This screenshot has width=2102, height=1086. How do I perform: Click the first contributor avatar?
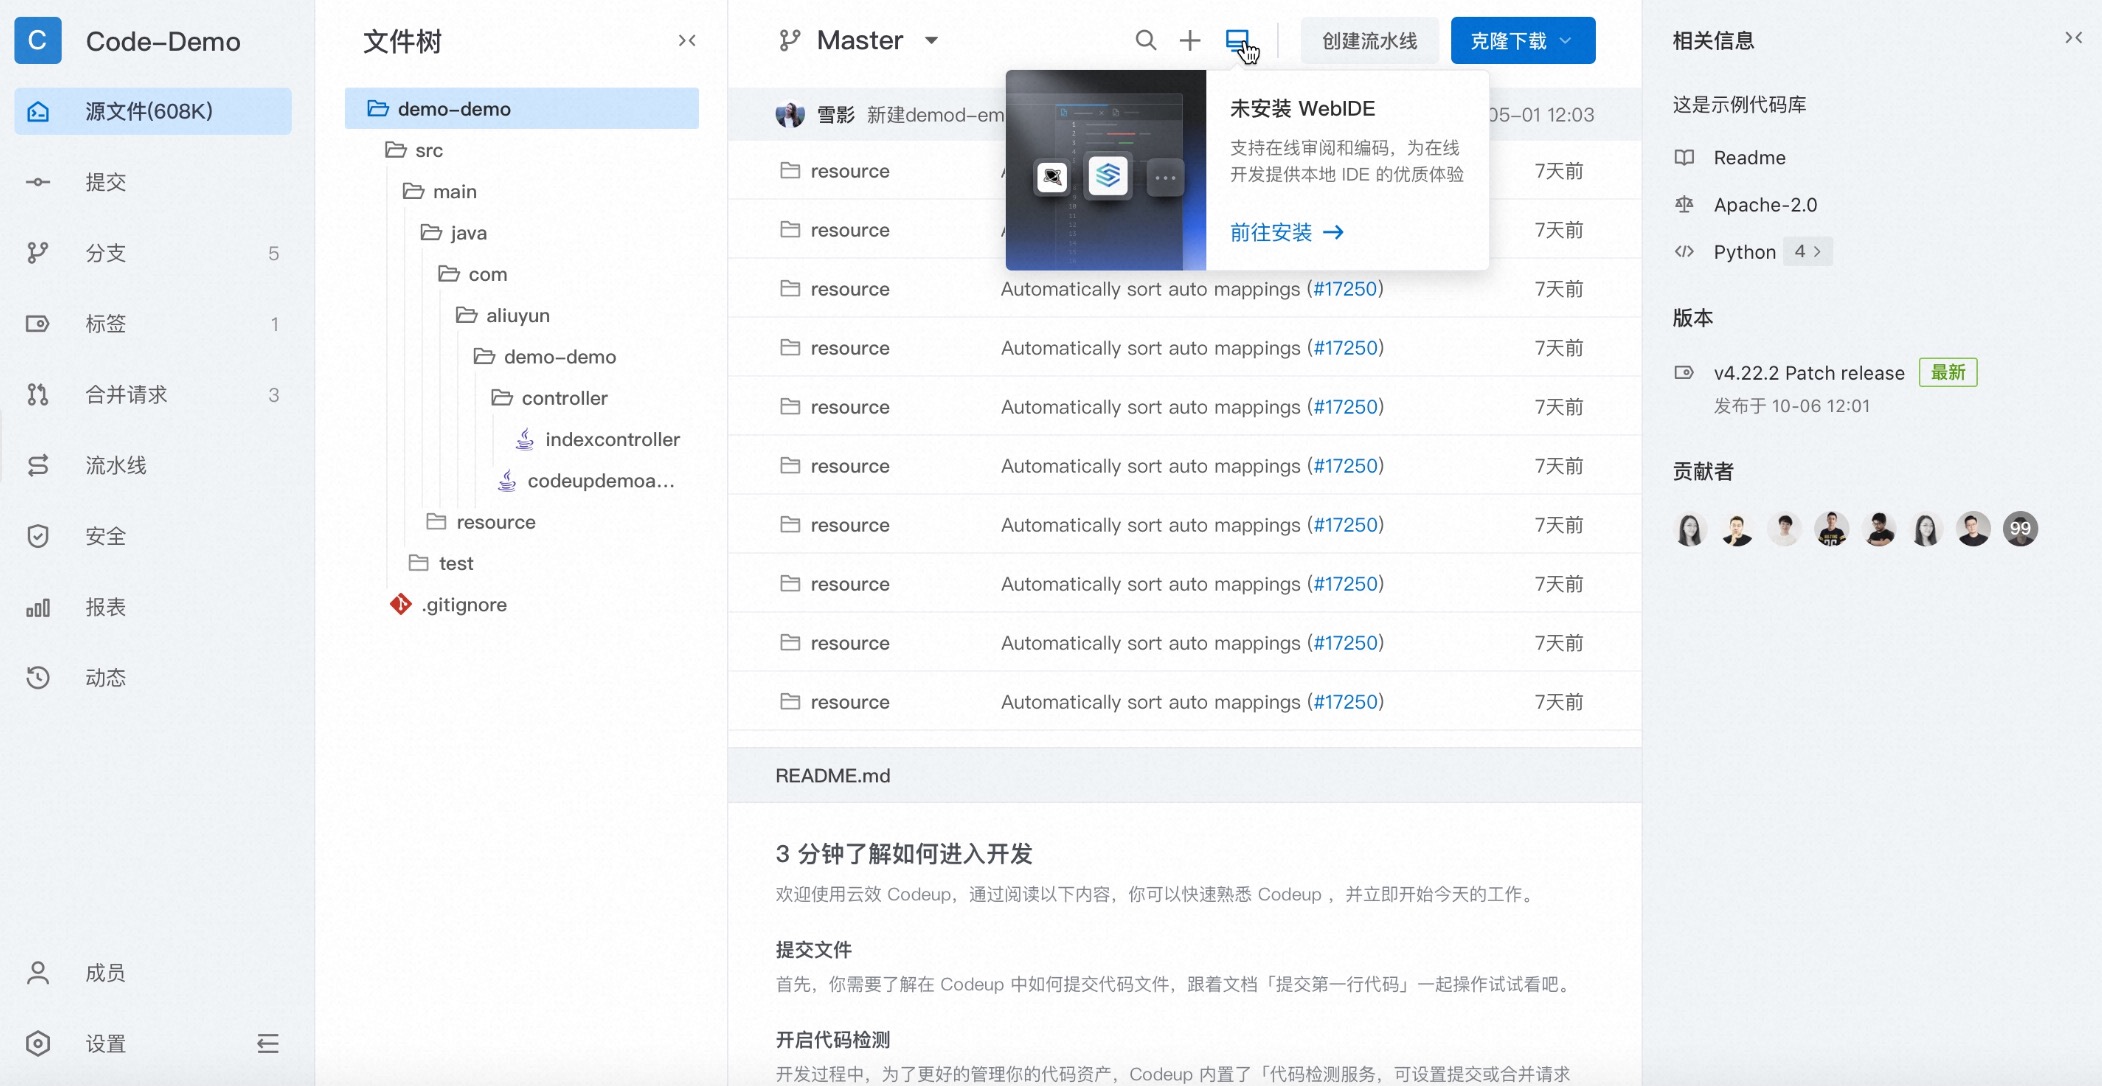tap(1690, 529)
